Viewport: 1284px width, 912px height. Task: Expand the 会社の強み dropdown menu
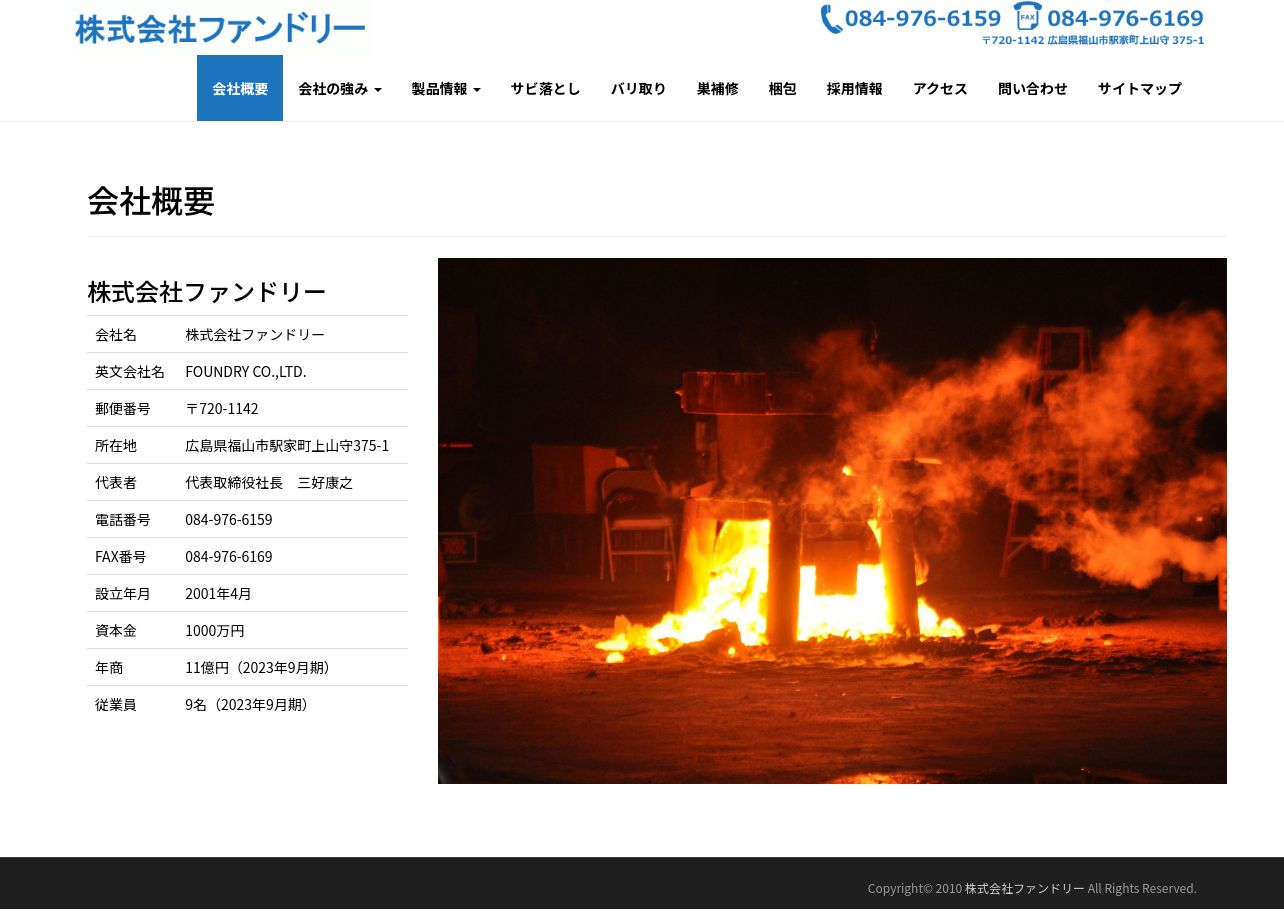tap(340, 88)
